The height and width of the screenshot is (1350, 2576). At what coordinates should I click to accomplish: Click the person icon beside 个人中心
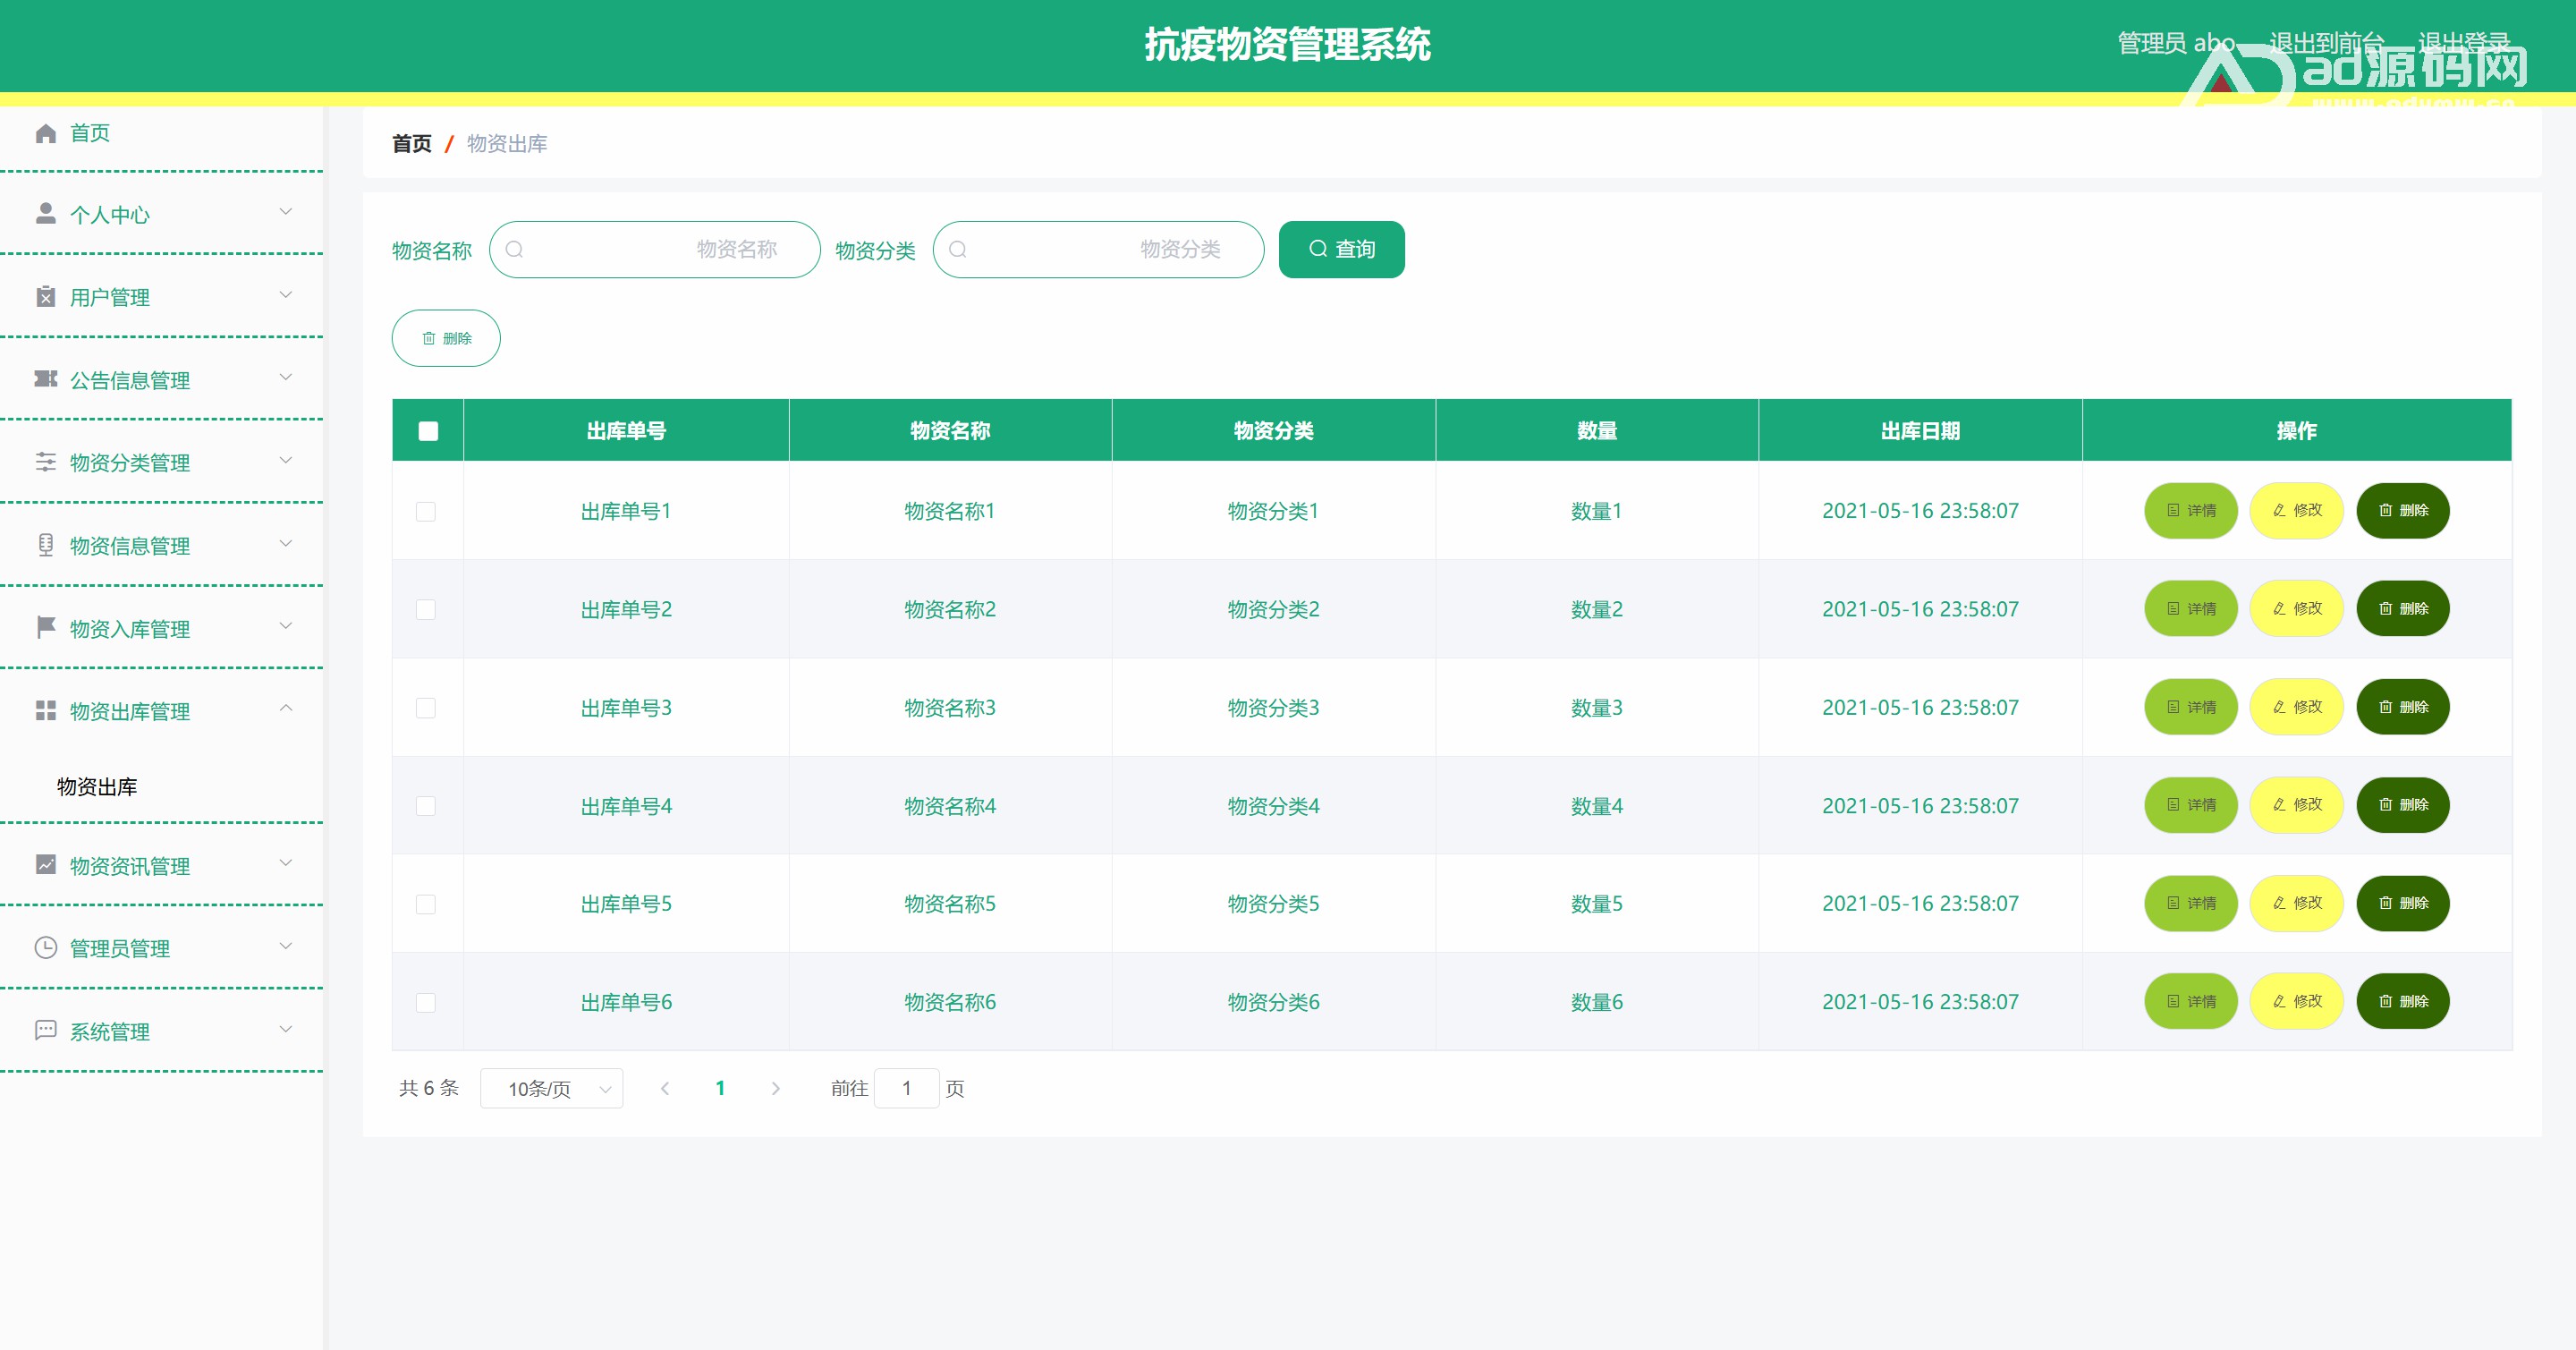45,214
